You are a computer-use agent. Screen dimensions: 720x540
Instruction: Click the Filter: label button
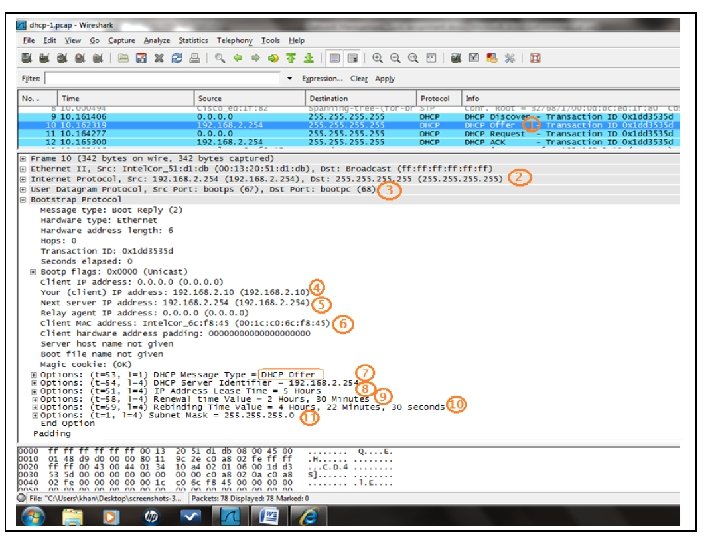point(31,79)
